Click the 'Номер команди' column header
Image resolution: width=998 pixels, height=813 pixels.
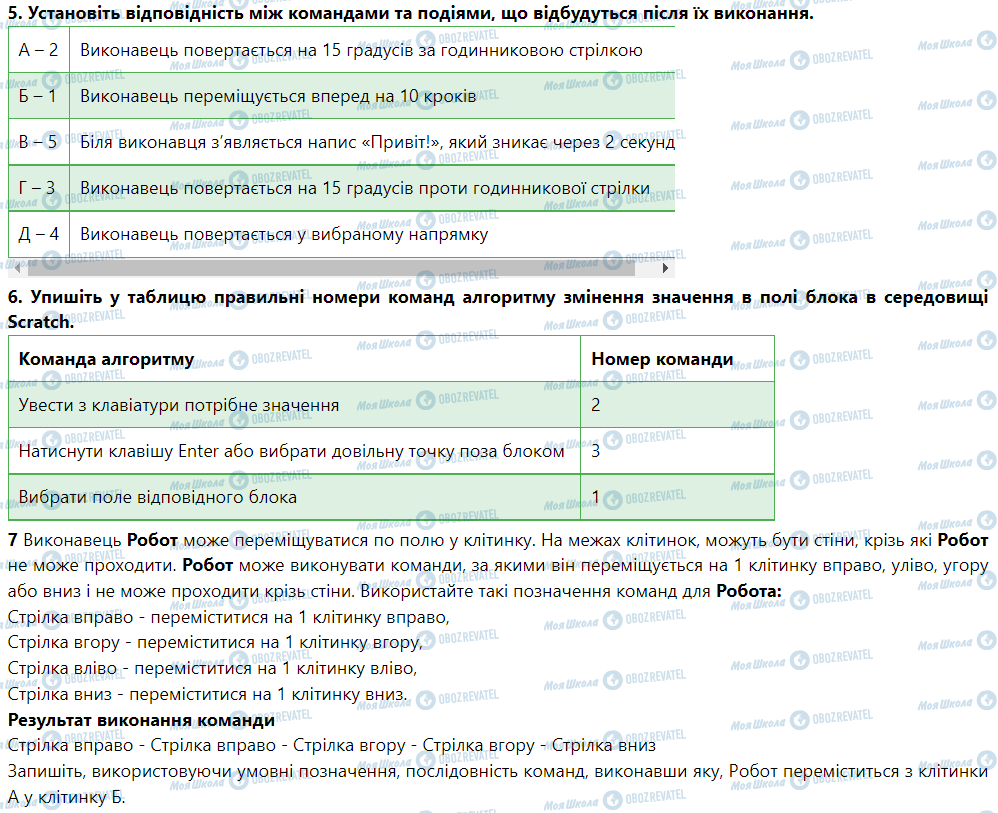coord(662,359)
